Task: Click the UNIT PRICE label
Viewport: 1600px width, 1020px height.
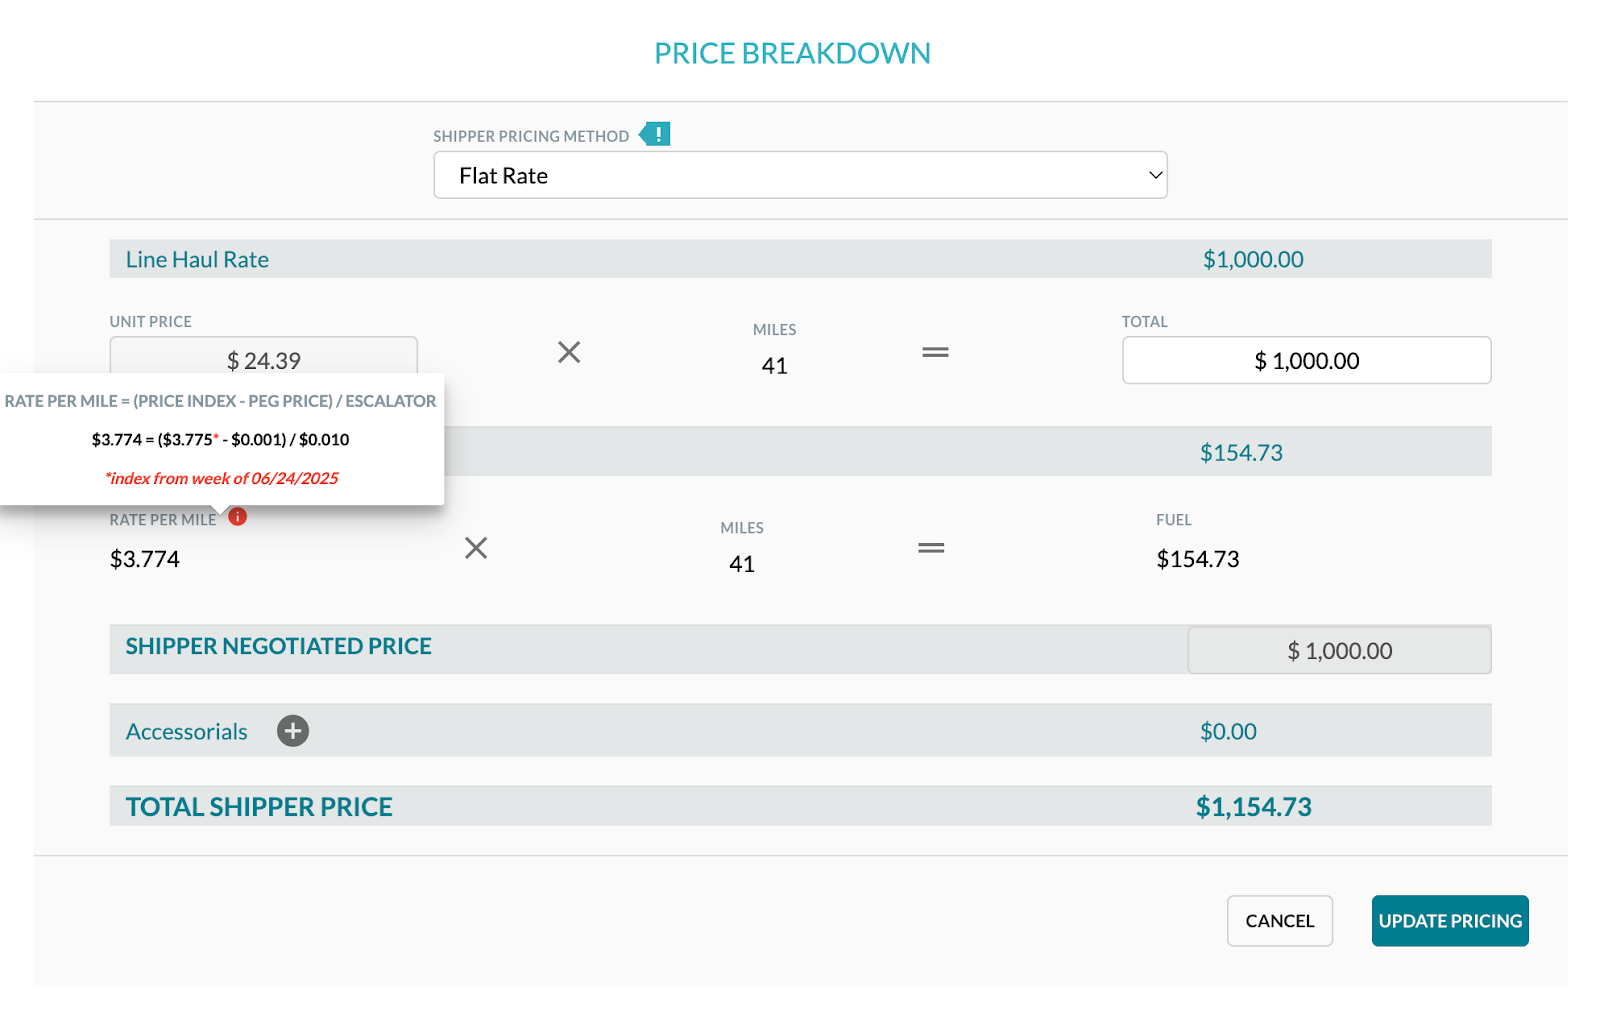Action: [151, 322]
